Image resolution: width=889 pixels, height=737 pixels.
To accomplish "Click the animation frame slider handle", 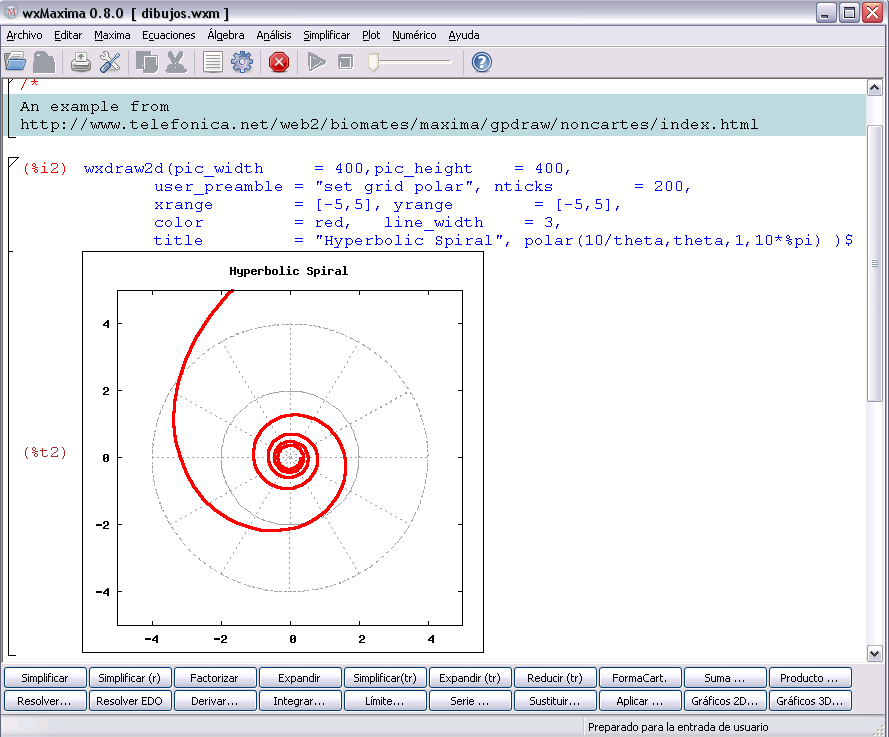I will click(x=373, y=62).
